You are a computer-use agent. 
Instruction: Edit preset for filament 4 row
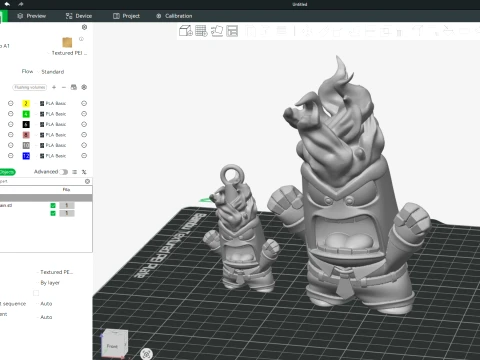84,114
